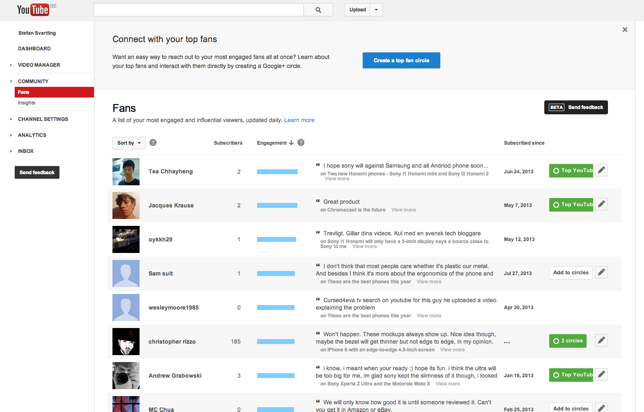Expand the Video Manager sidebar section
The height and width of the screenshot is (412, 644).
(39, 65)
